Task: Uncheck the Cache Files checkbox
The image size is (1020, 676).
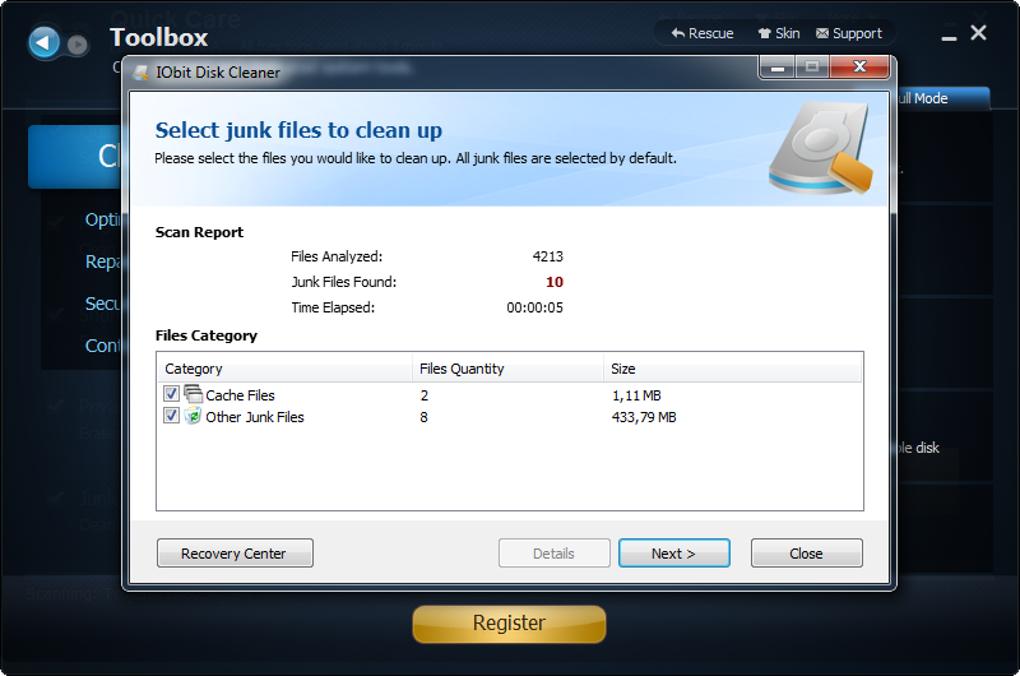Action: click(171, 394)
